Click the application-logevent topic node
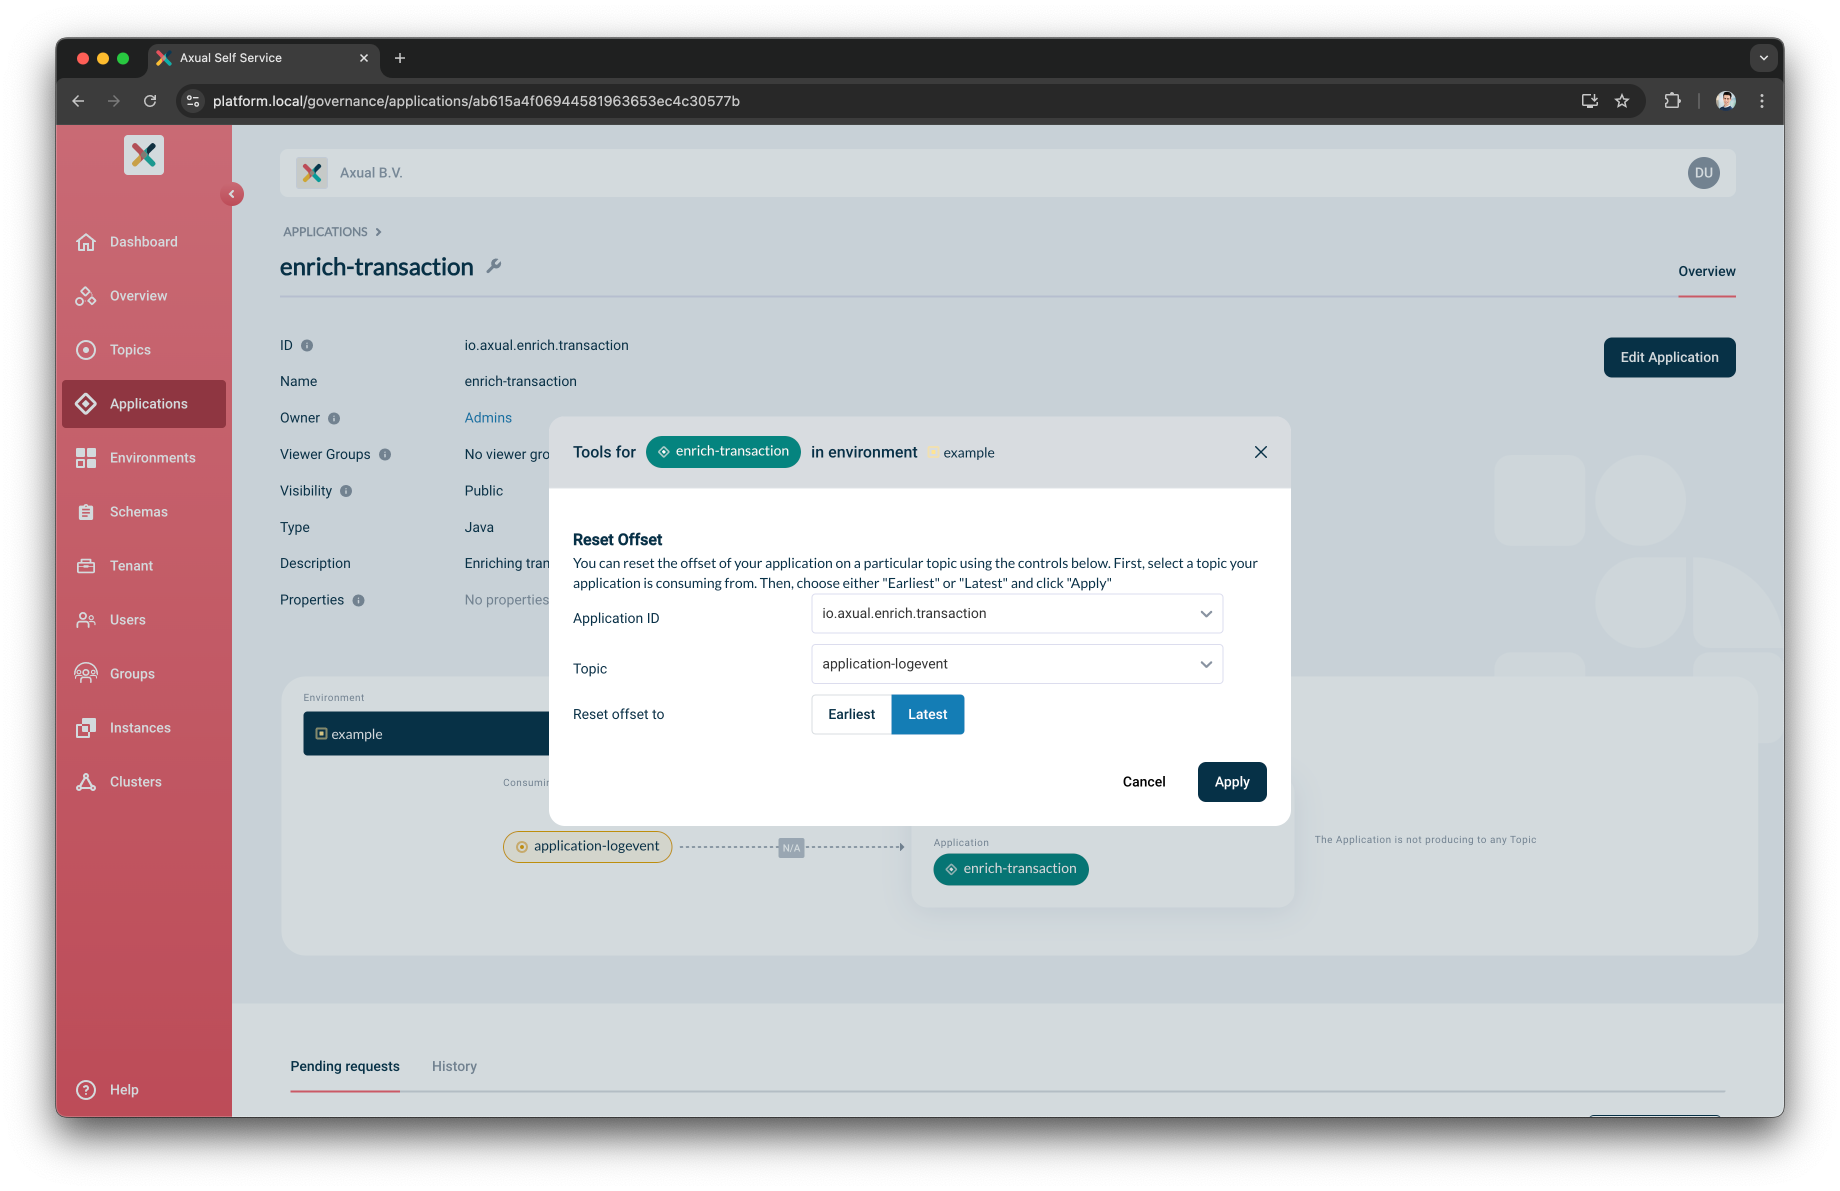The image size is (1840, 1191). tap(588, 847)
